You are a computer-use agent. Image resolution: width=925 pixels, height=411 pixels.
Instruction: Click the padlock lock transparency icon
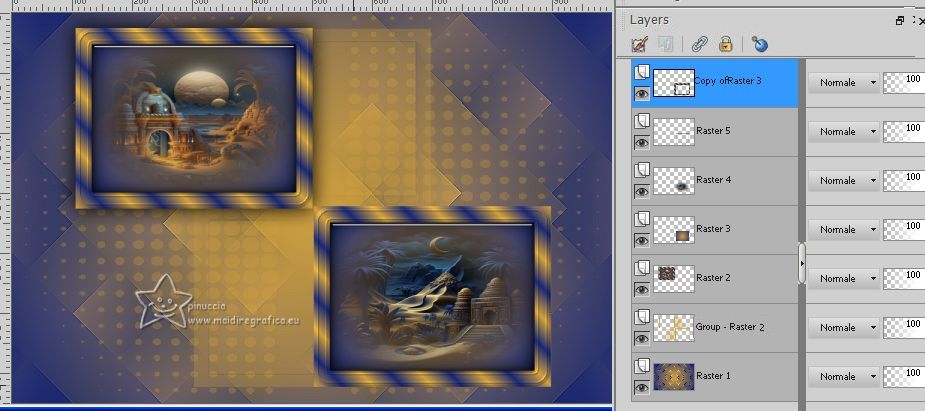(726, 44)
